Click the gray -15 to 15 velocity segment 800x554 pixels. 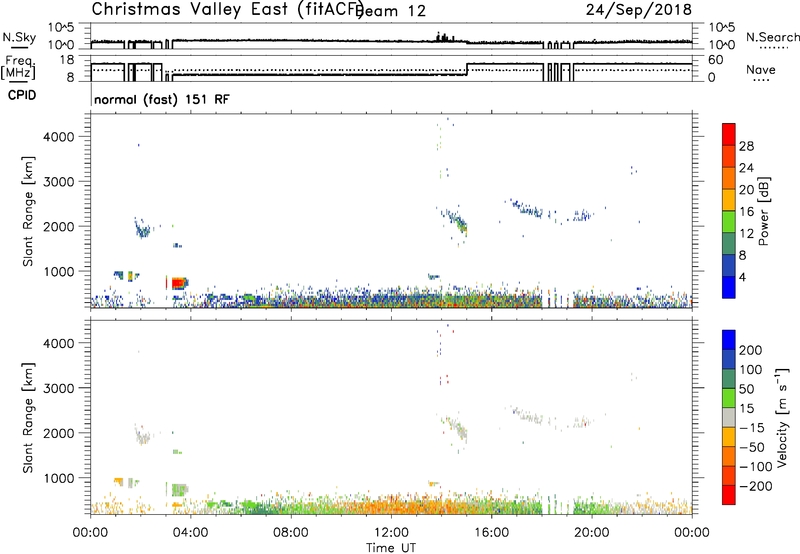[729, 417]
